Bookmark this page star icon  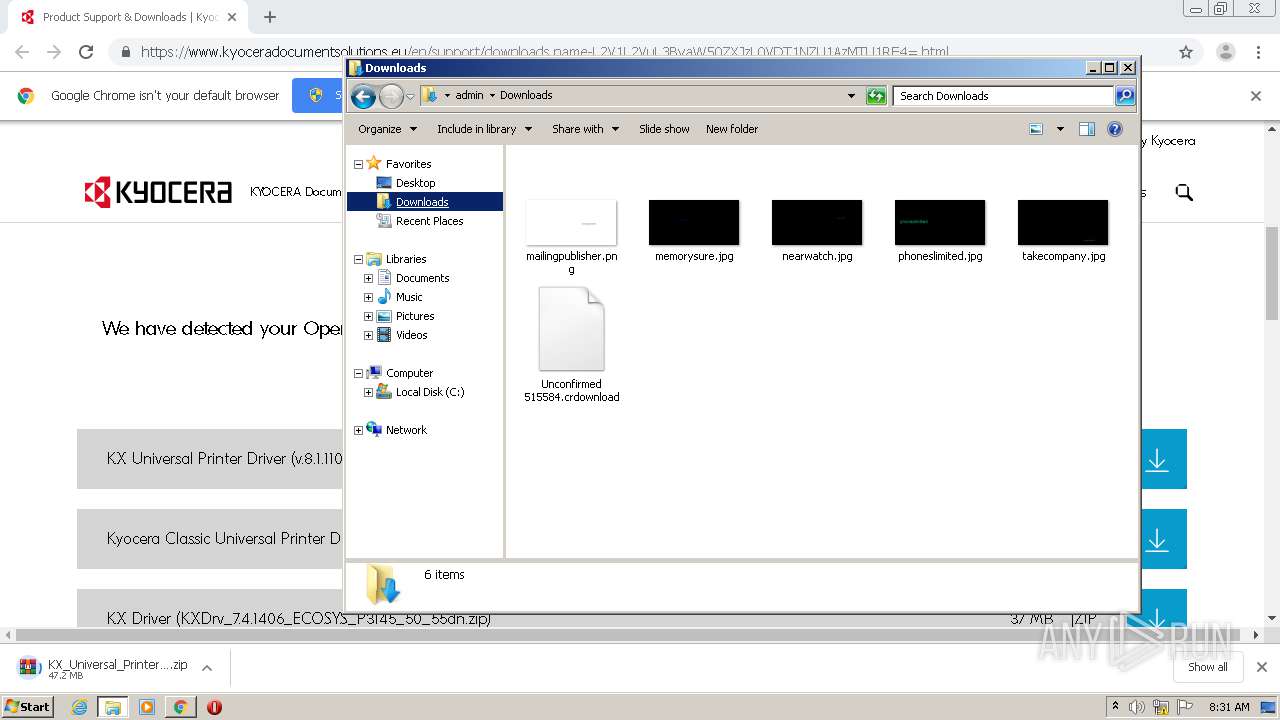pos(1186,52)
